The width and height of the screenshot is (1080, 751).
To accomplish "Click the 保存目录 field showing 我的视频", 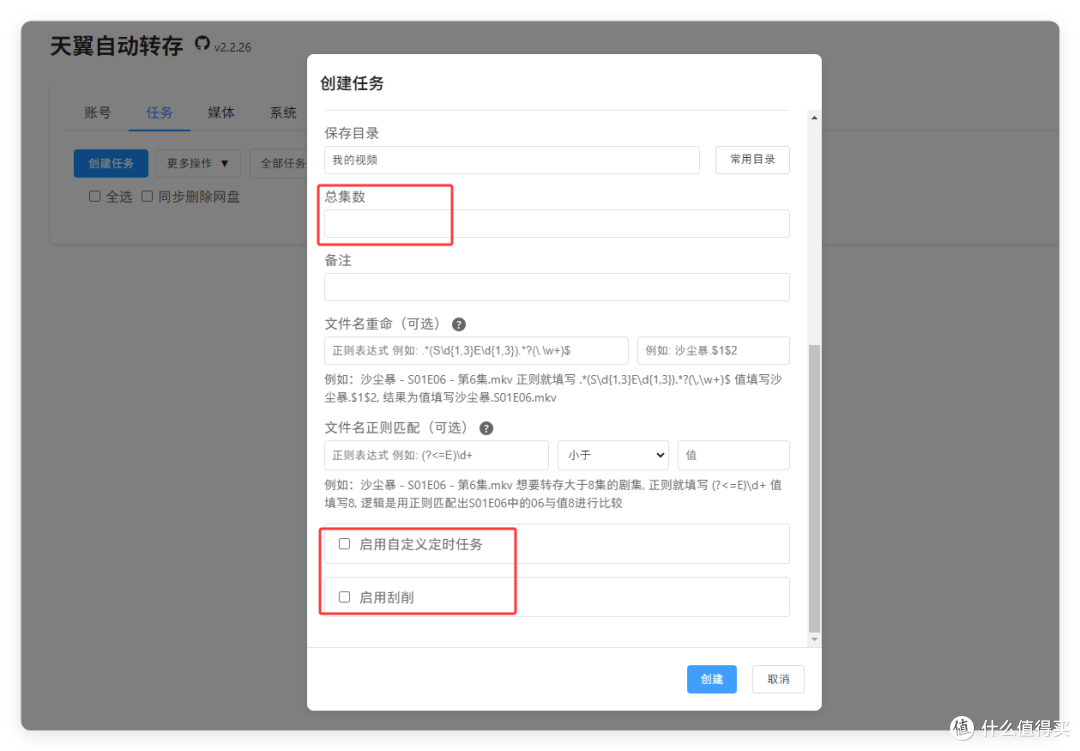I will tap(512, 160).
